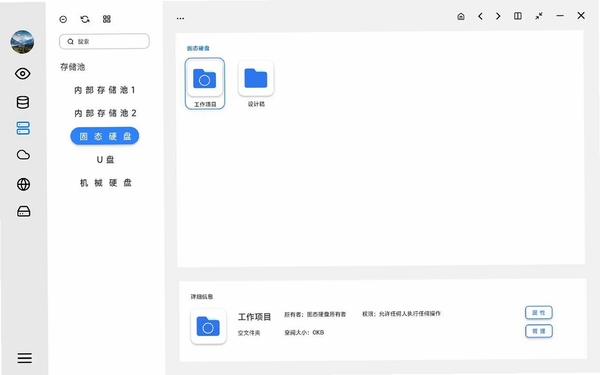Image resolution: width=600 pixels, height=375 pixels.
Task: Select the 设计稿 folder tile
Action: pyautogui.click(x=256, y=83)
